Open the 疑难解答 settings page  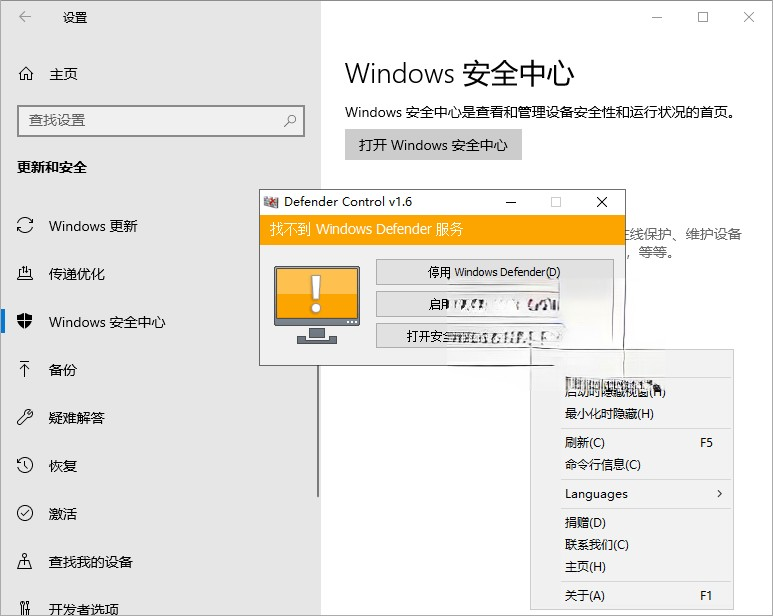point(76,417)
